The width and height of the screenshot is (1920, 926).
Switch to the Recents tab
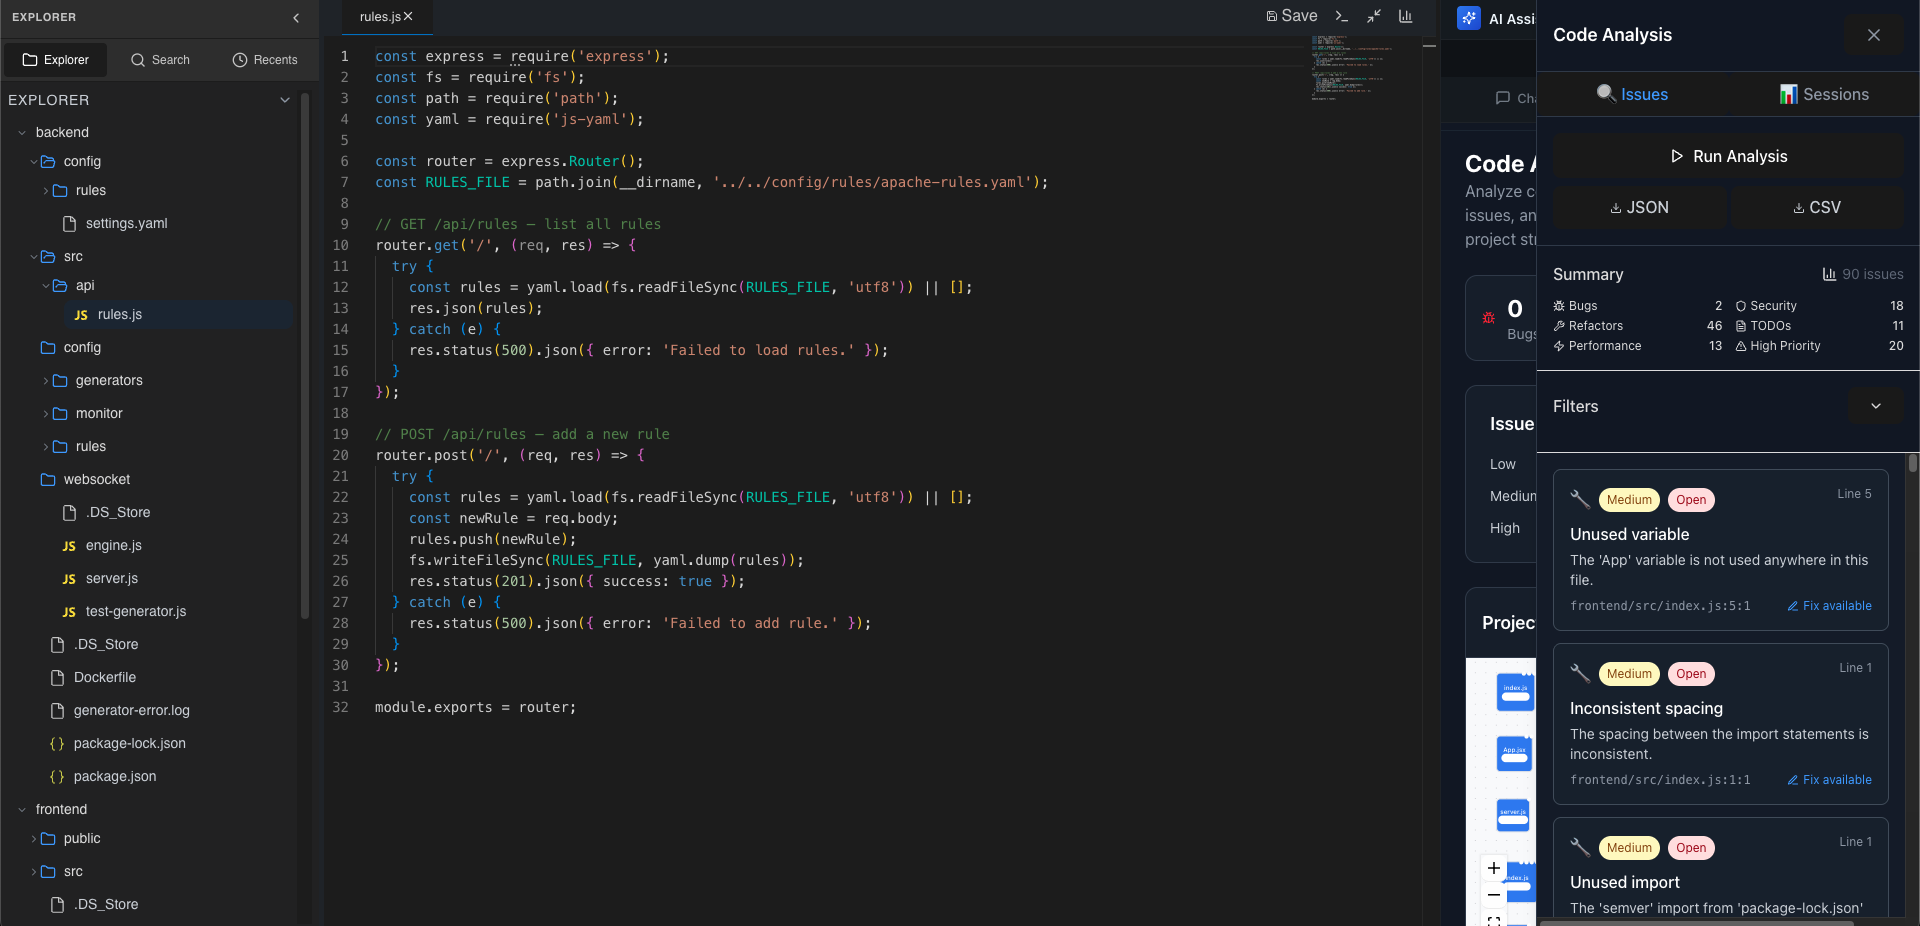265,60
